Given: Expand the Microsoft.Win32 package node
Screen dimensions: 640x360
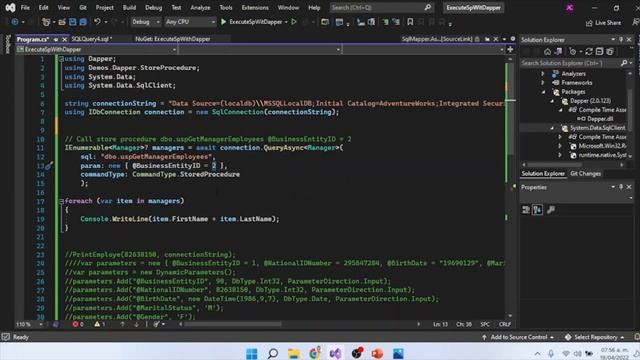Looking at the screenshot, I should [560, 146].
